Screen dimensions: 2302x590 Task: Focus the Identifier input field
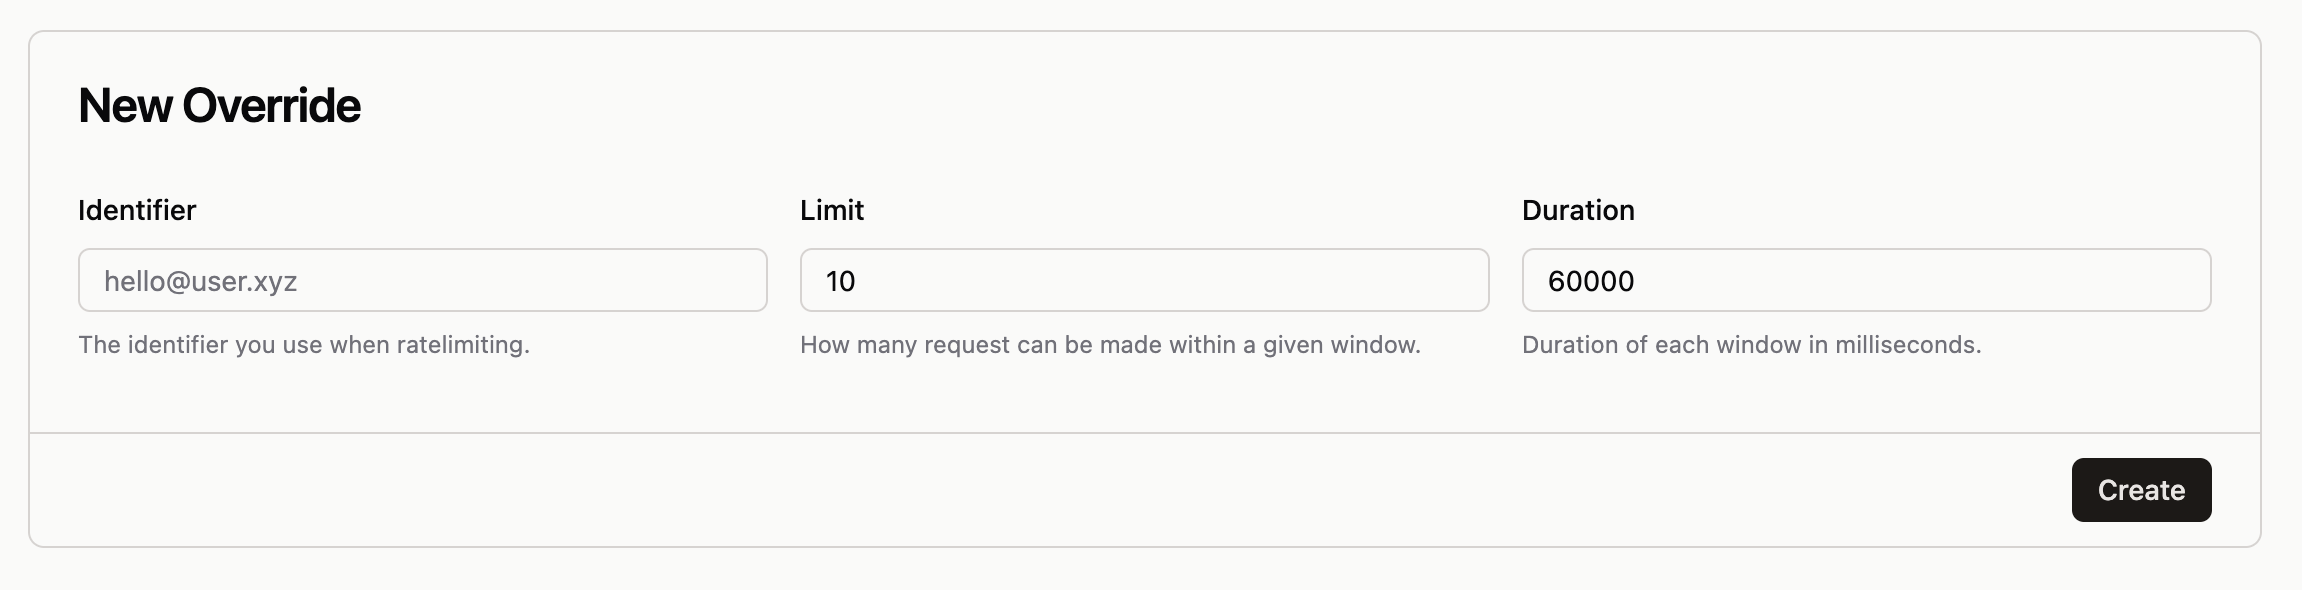coord(423,280)
